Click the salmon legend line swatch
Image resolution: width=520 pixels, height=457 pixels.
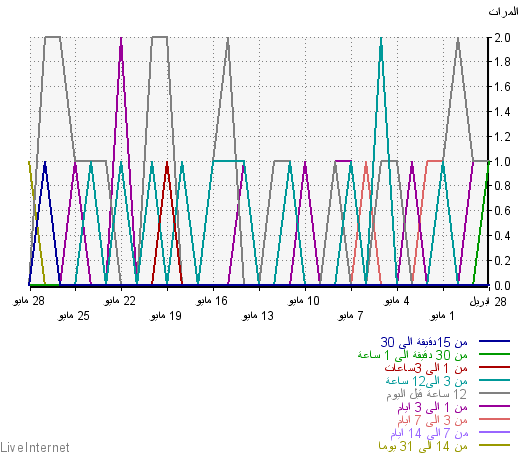point(494,419)
